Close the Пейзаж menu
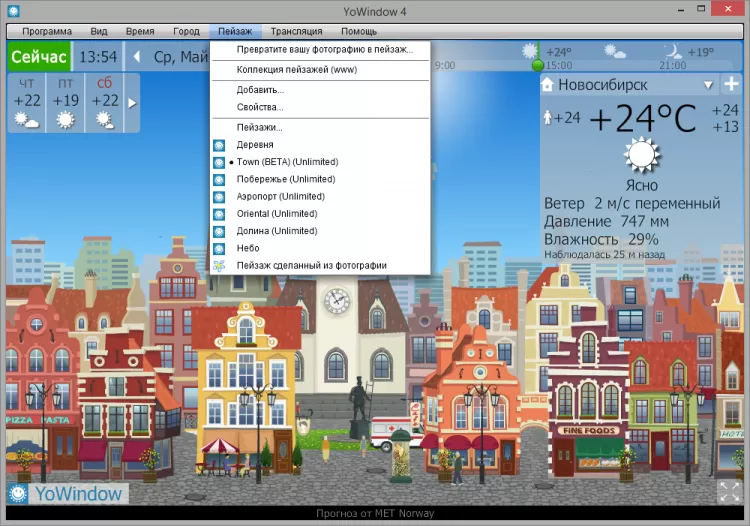Image resolution: width=750 pixels, height=526 pixels. tap(235, 32)
